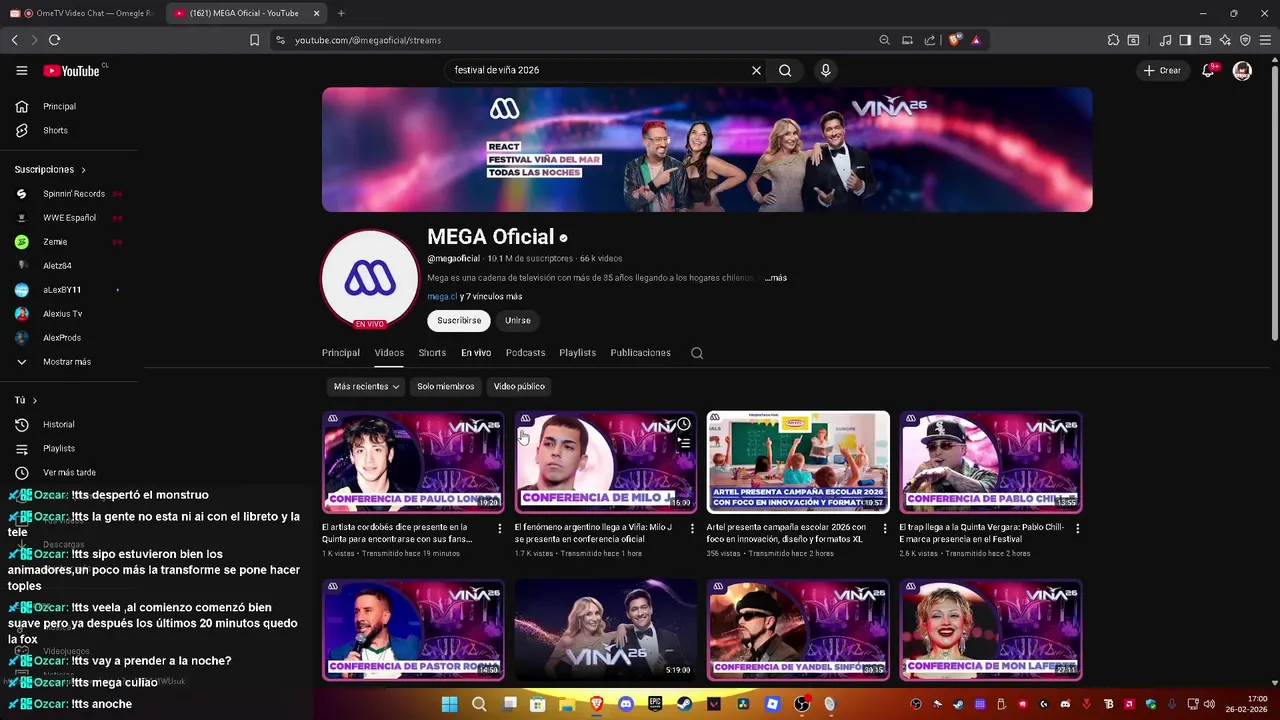Open the mega.cl link
The width and height of the screenshot is (1280, 720).
(x=442, y=297)
